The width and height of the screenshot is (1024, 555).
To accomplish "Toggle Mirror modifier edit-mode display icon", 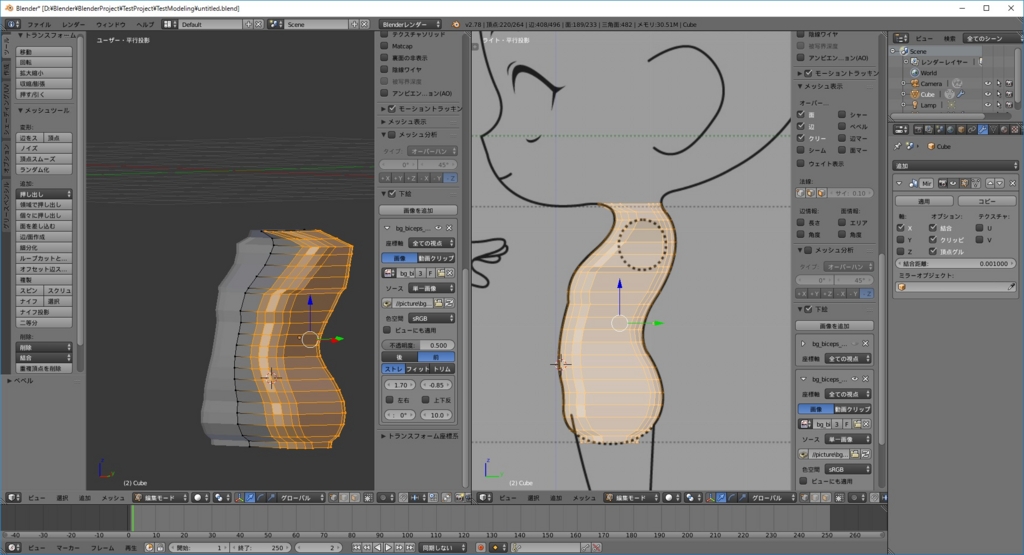I will tap(965, 183).
